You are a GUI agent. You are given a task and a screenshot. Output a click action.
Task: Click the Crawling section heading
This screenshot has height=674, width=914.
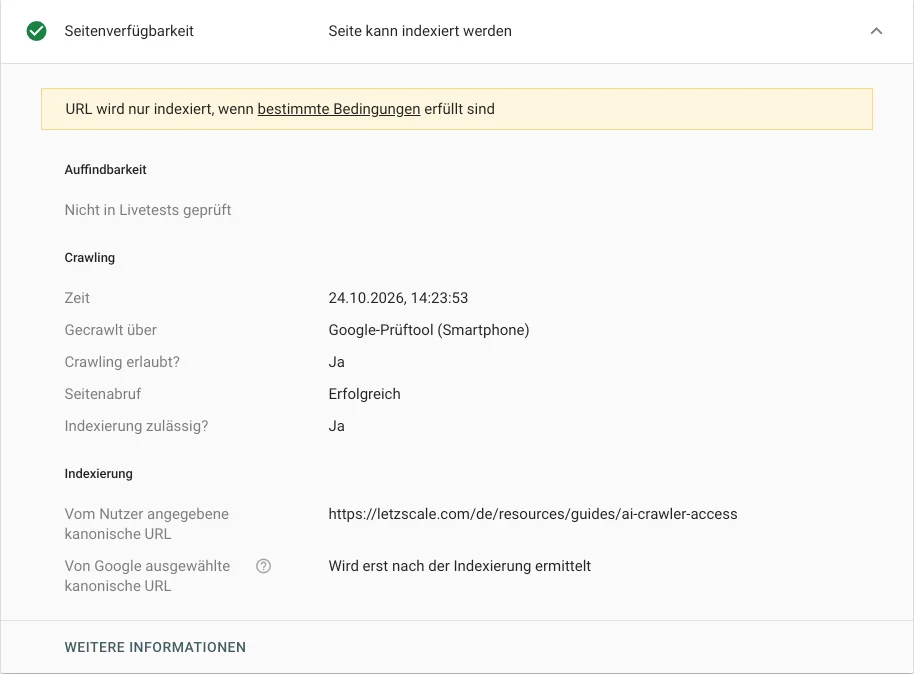[x=90, y=258]
